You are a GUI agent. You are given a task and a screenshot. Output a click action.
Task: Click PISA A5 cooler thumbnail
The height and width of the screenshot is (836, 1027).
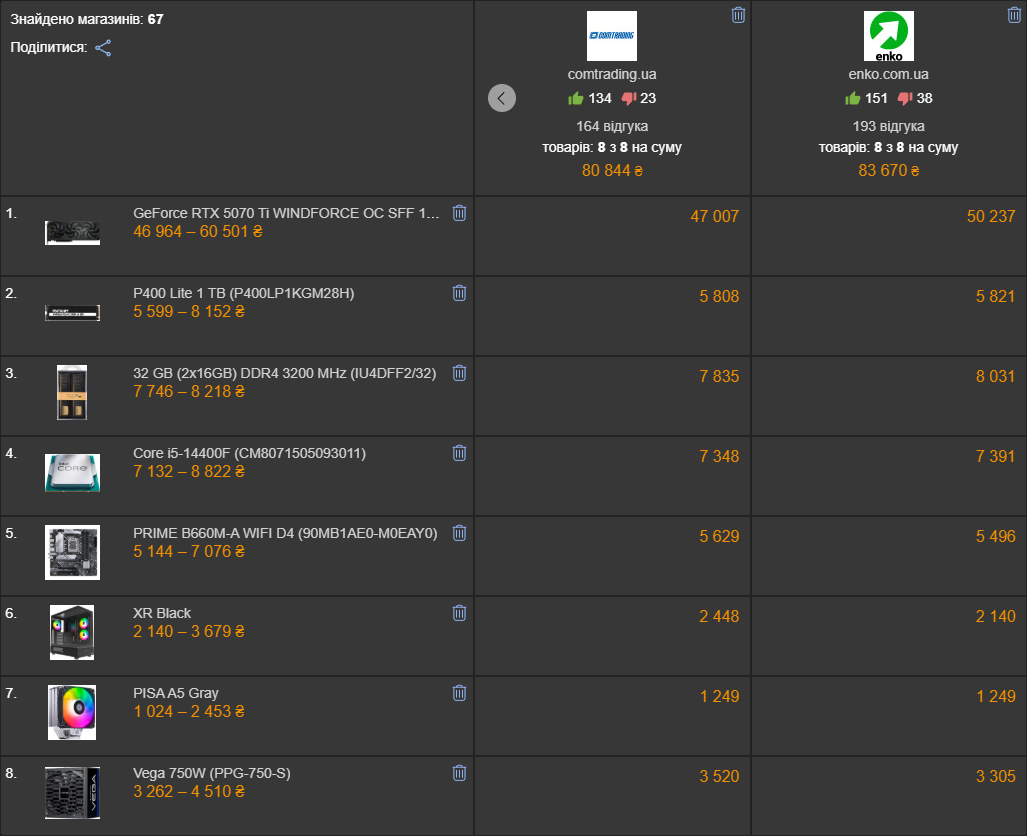point(72,712)
